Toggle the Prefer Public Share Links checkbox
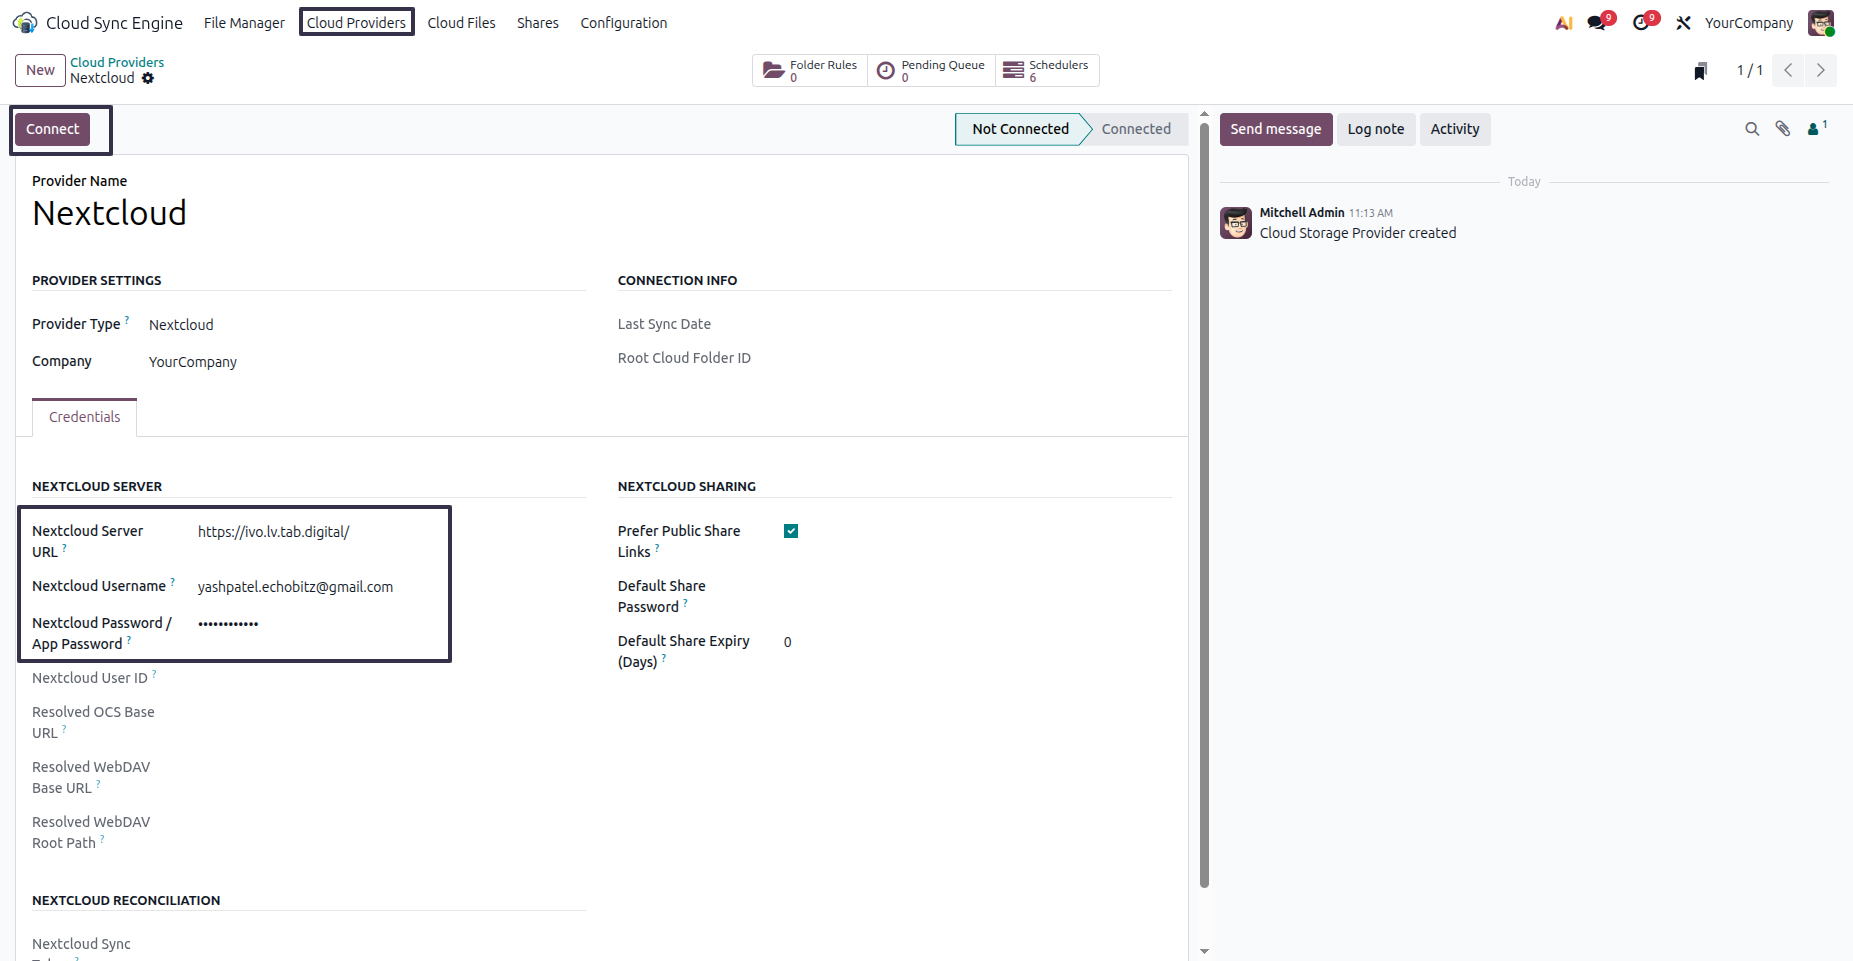The image size is (1853, 961). pyautogui.click(x=791, y=531)
